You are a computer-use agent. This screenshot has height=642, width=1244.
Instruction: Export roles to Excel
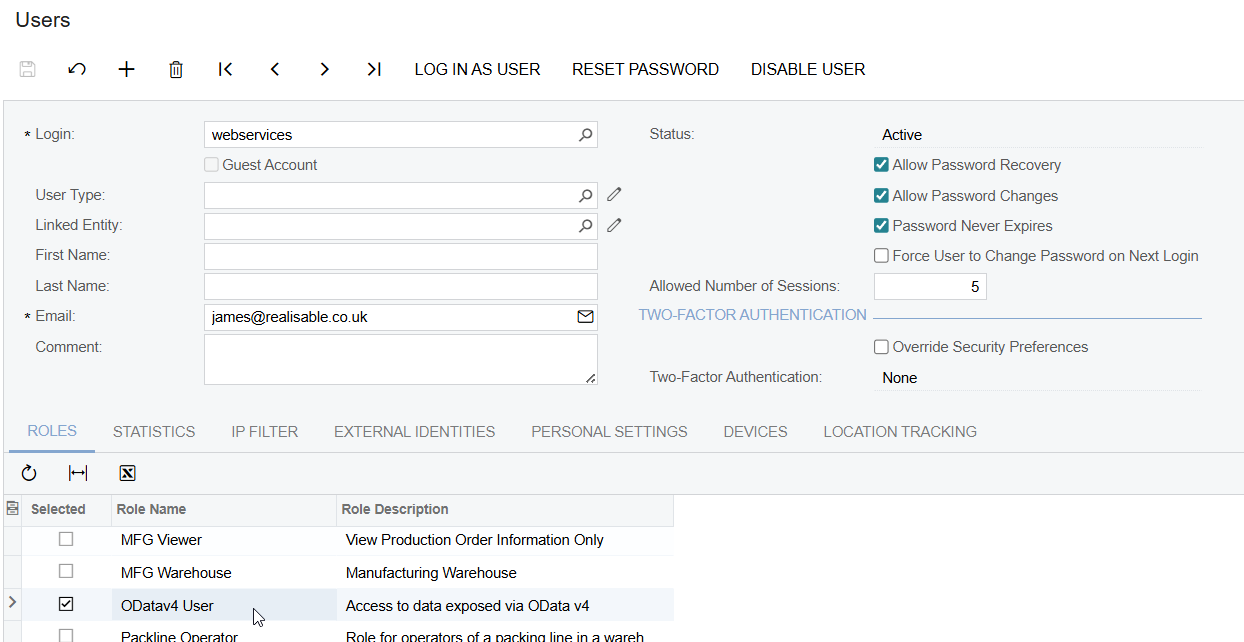pos(127,473)
